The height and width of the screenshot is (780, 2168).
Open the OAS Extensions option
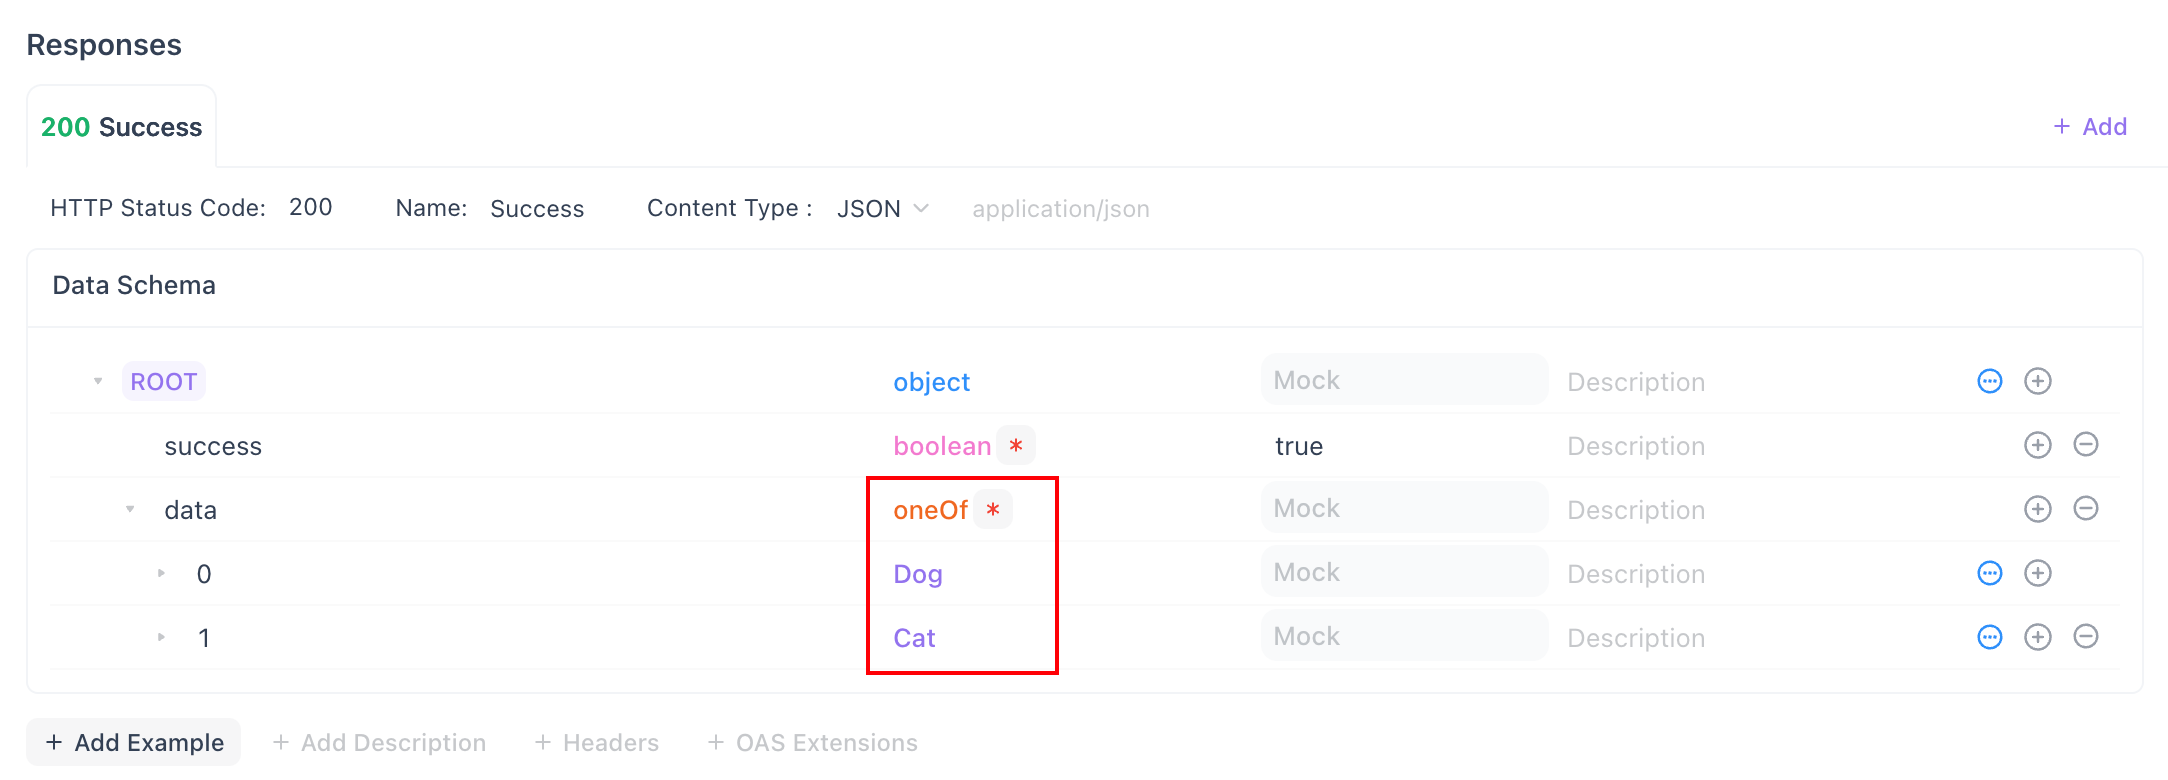point(812,742)
